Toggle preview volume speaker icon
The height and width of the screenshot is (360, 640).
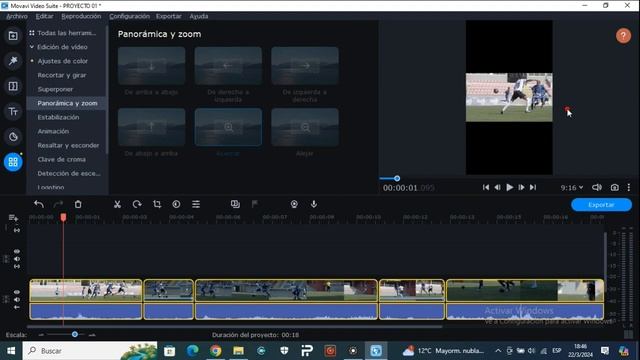coord(597,187)
